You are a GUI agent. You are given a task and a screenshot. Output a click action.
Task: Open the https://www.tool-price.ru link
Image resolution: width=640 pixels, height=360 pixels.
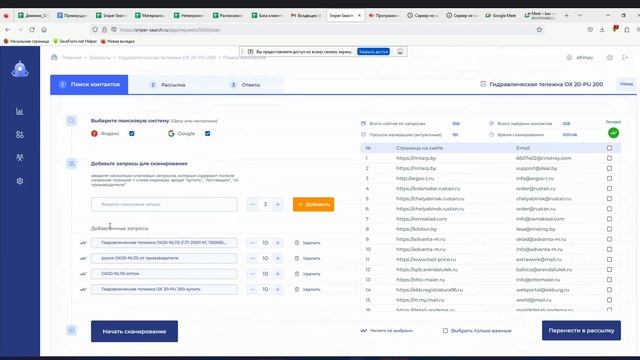click(426, 259)
